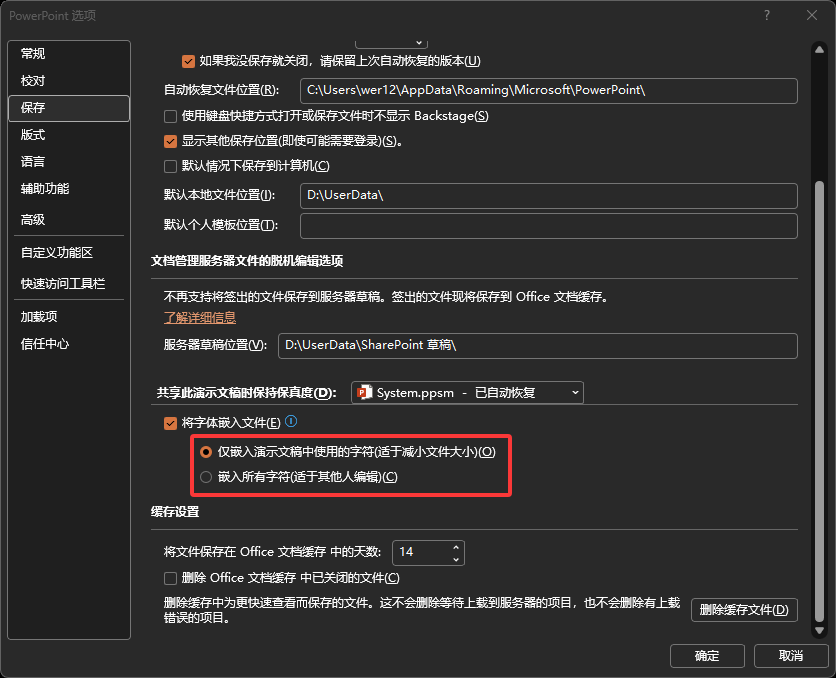
Task: Toggle 将字体嵌入文件 checkbox
Action: tap(171, 423)
